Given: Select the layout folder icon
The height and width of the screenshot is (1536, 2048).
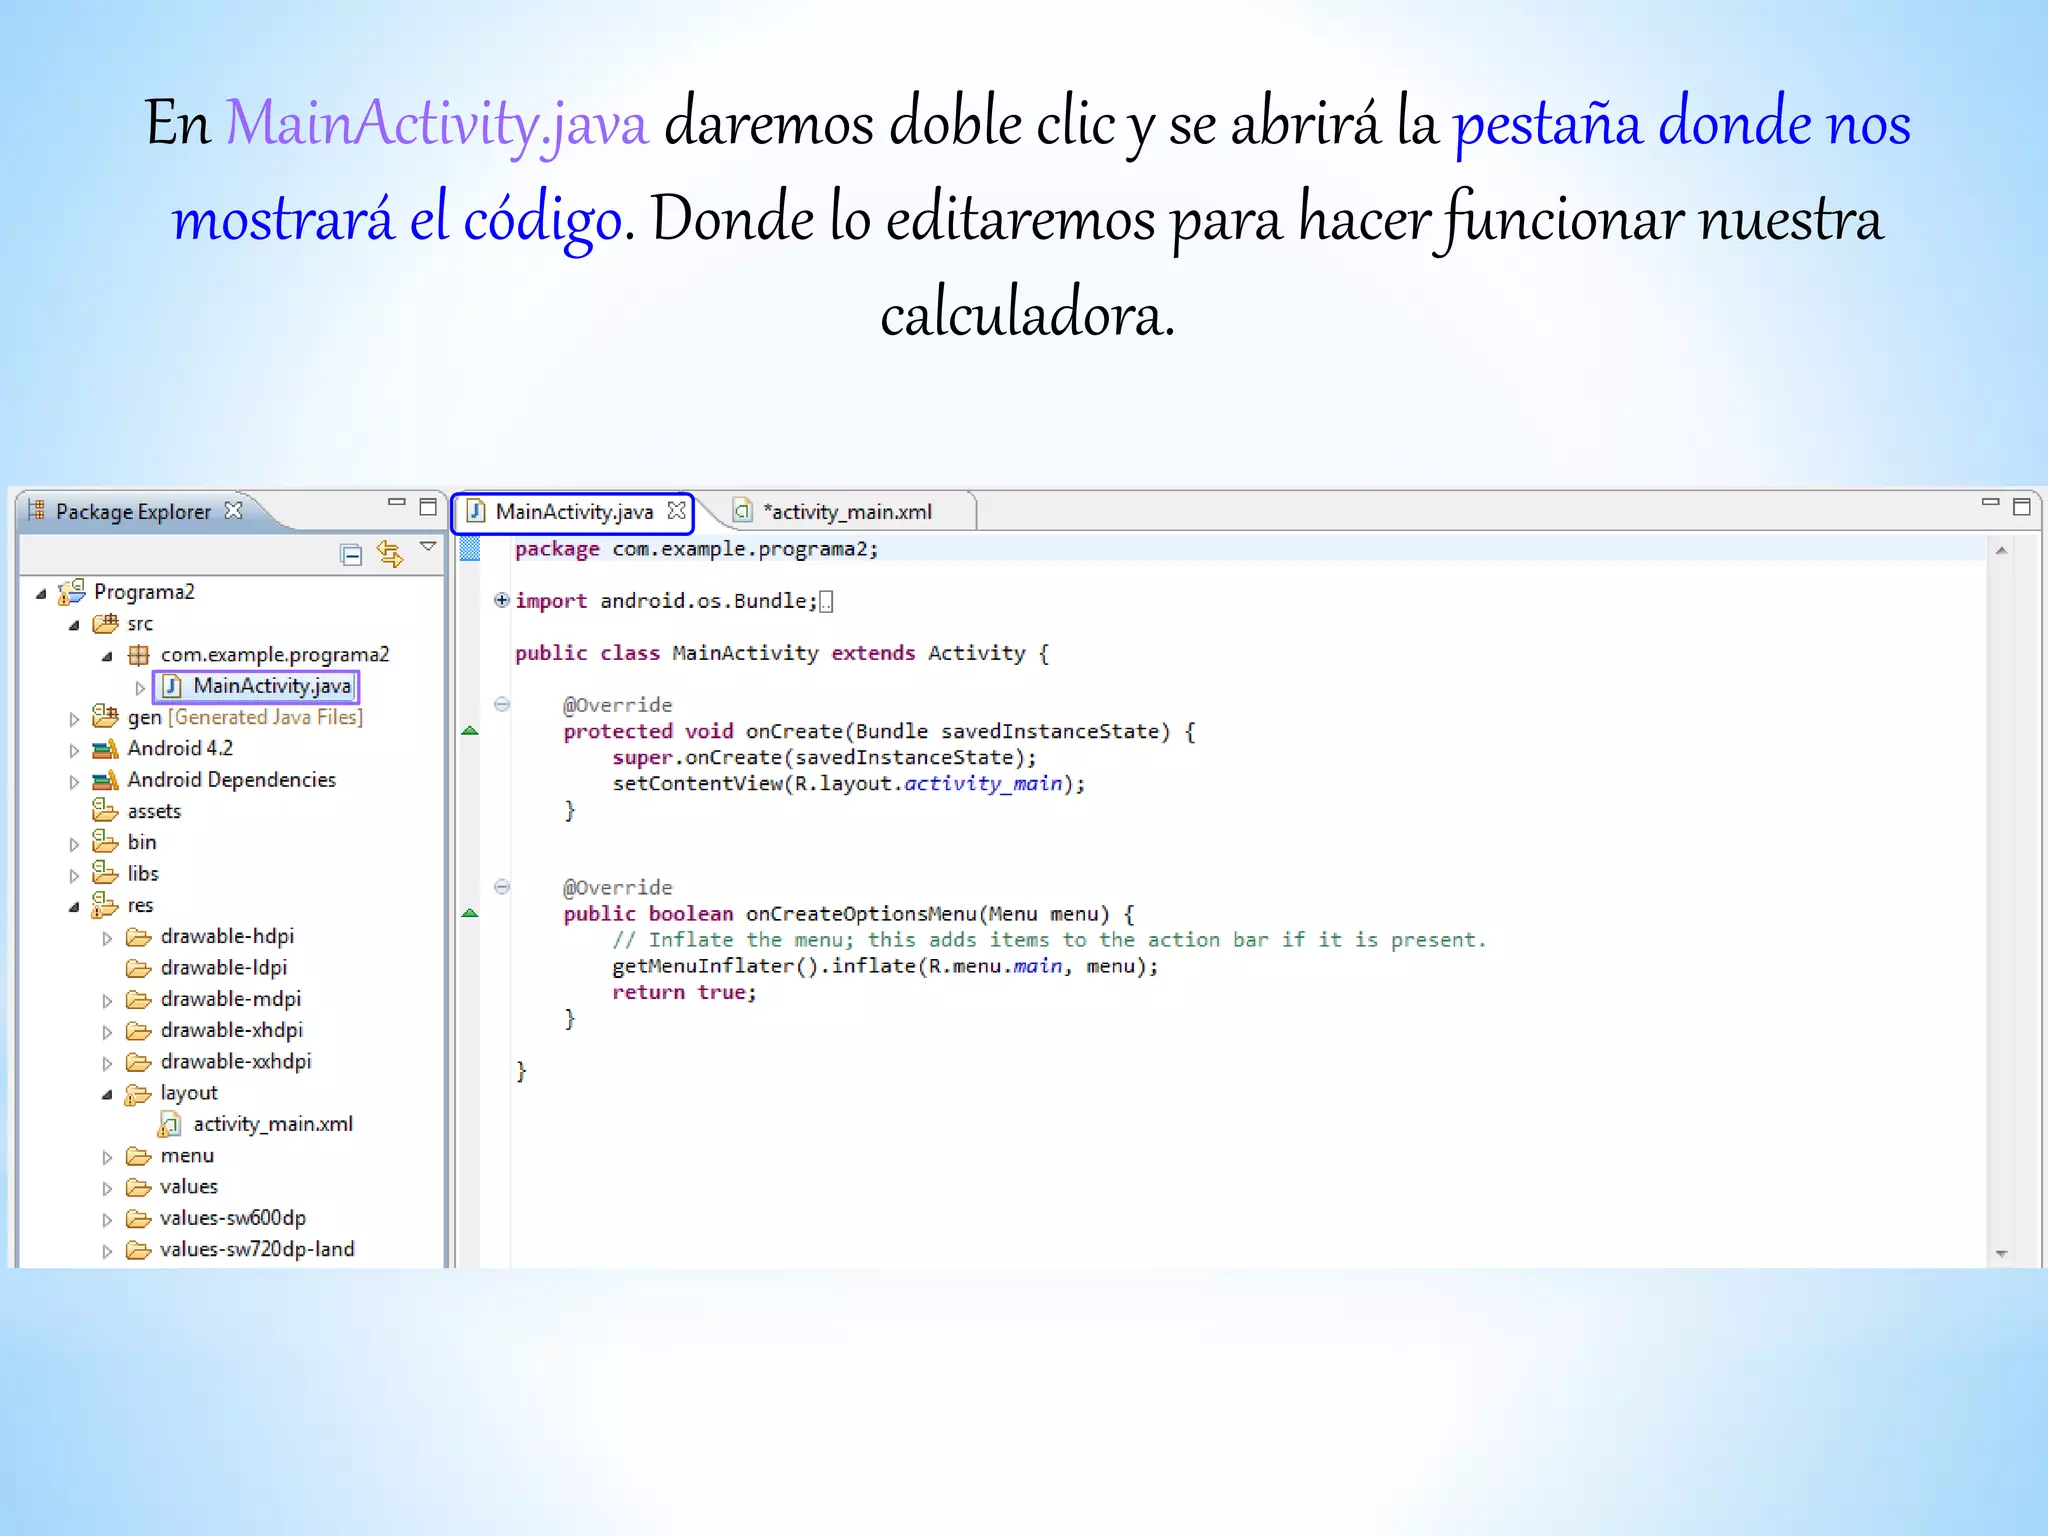Looking at the screenshot, I should point(138,1095).
